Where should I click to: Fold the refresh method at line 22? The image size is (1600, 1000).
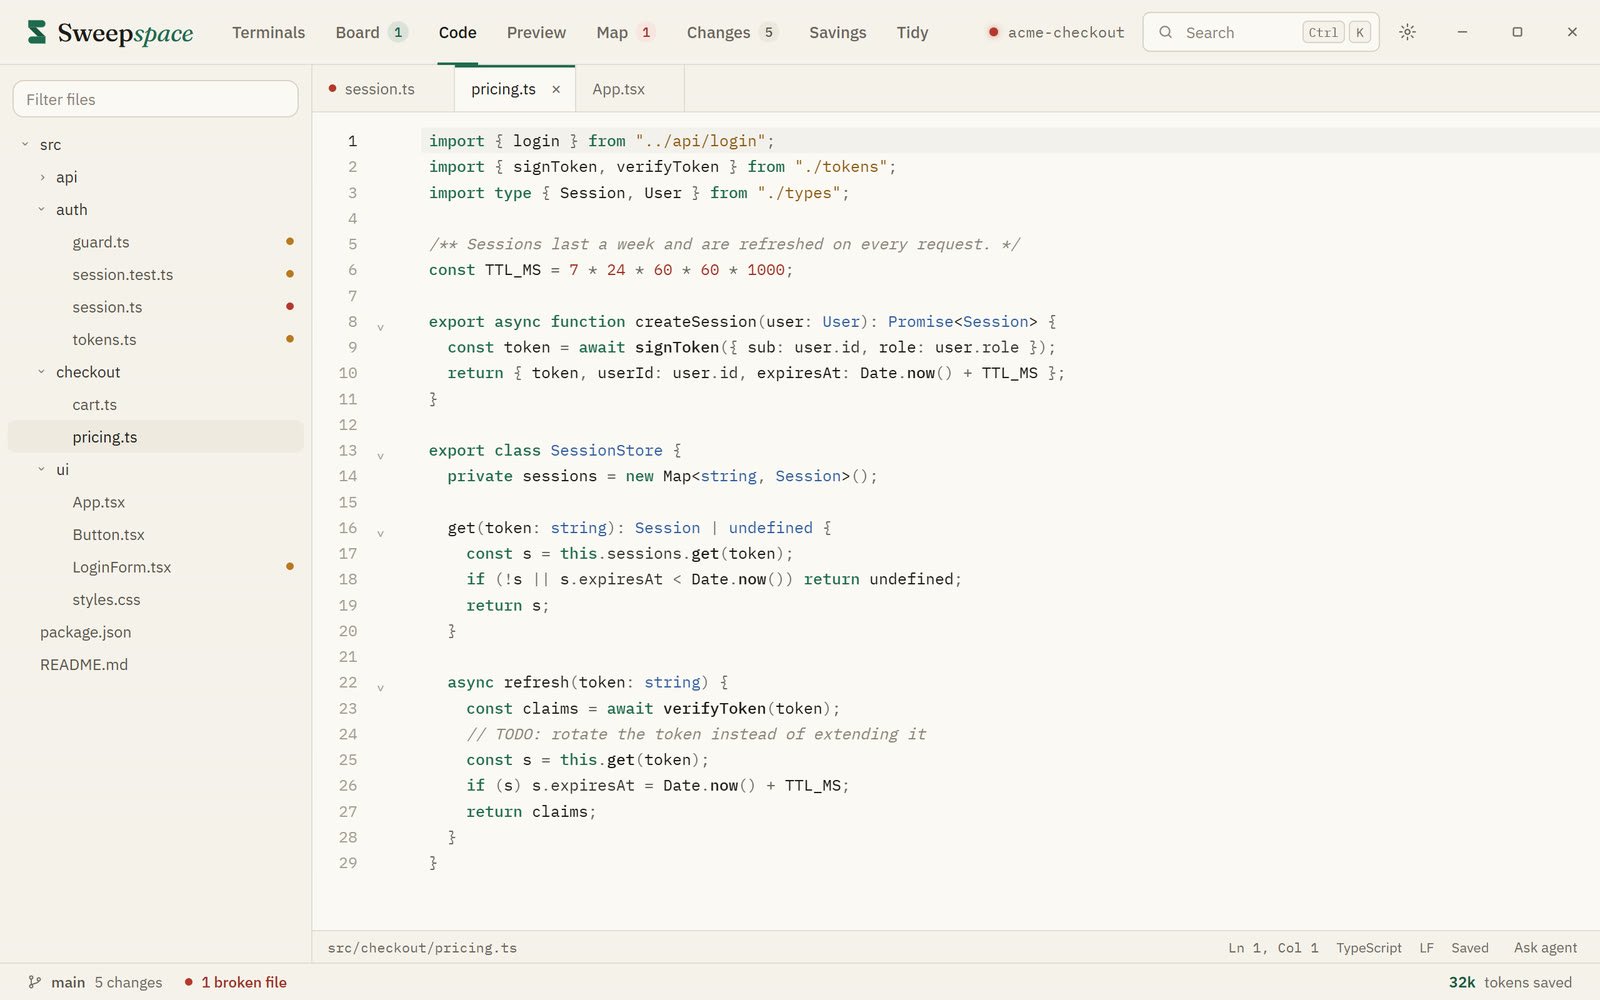[380, 688]
